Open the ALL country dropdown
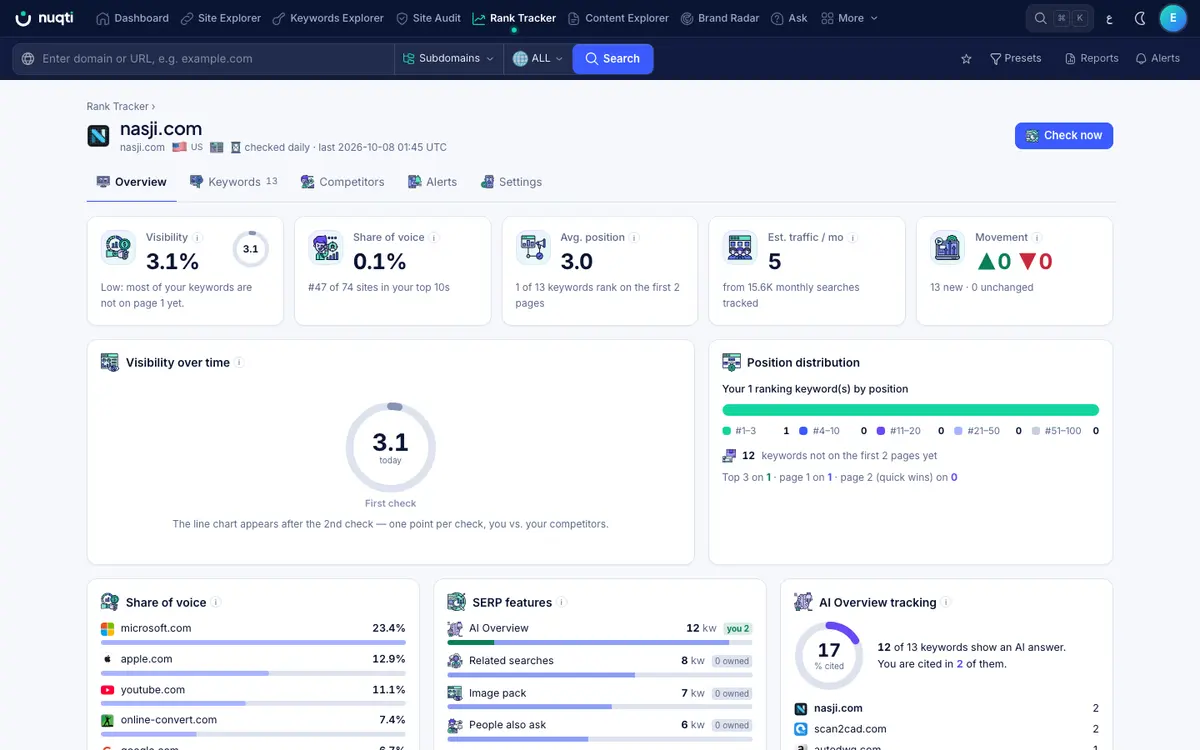This screenshot has height=750, width=1200. coord(537,59)
